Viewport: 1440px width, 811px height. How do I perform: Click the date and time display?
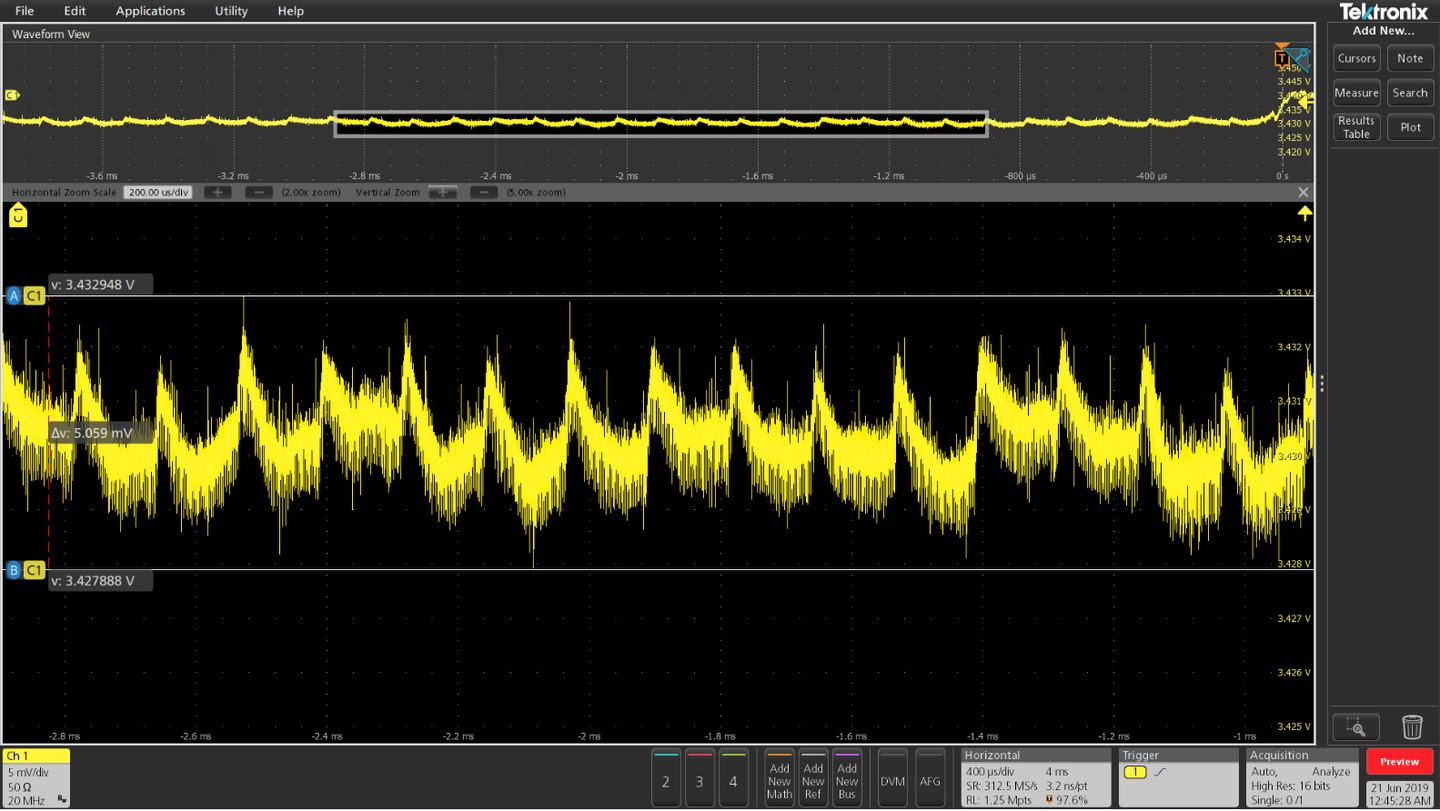click(1400, 794)
